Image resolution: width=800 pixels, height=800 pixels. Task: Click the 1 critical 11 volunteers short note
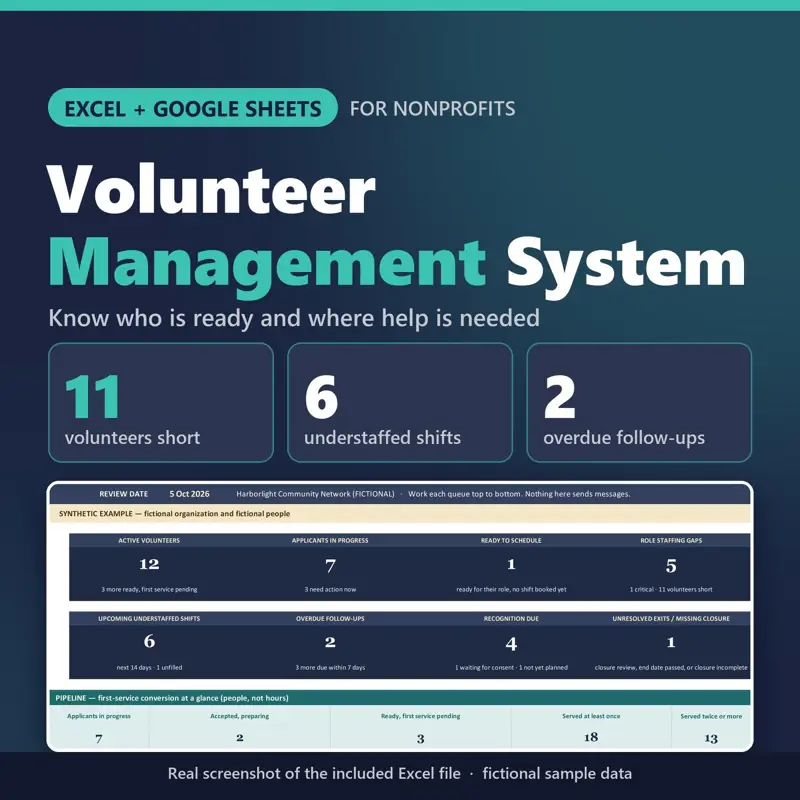[x=671, y=589]
